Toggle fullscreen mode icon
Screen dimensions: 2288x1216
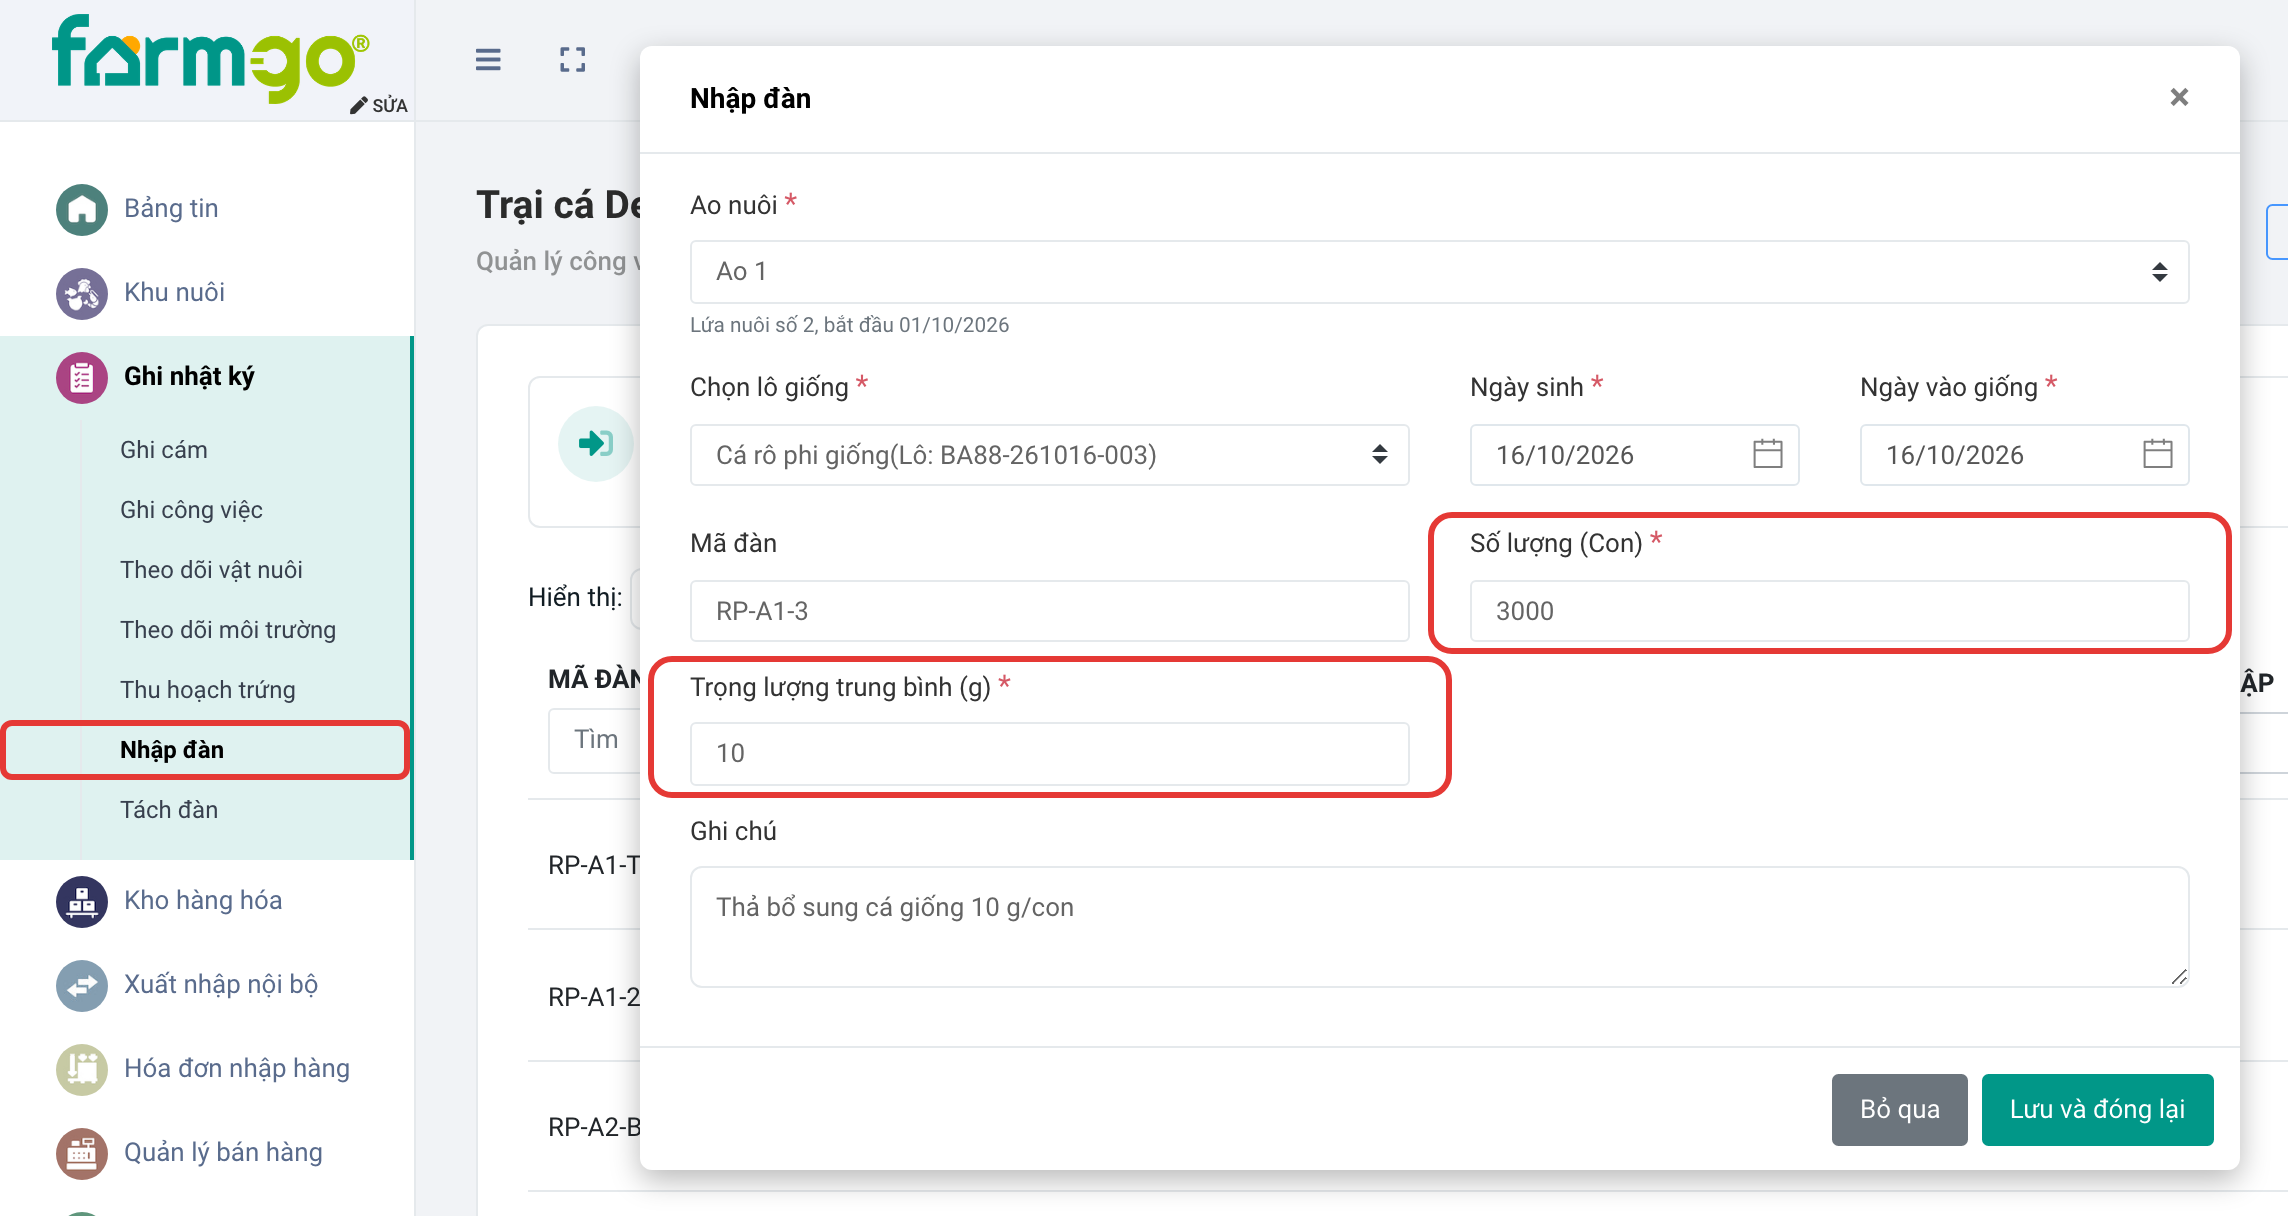573,60
